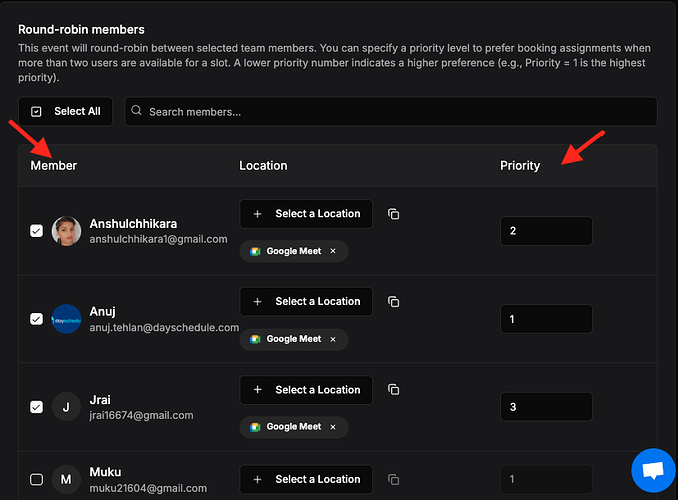Remove Google Meet from Jrai

pyautogui.click(x=333, y=427)
